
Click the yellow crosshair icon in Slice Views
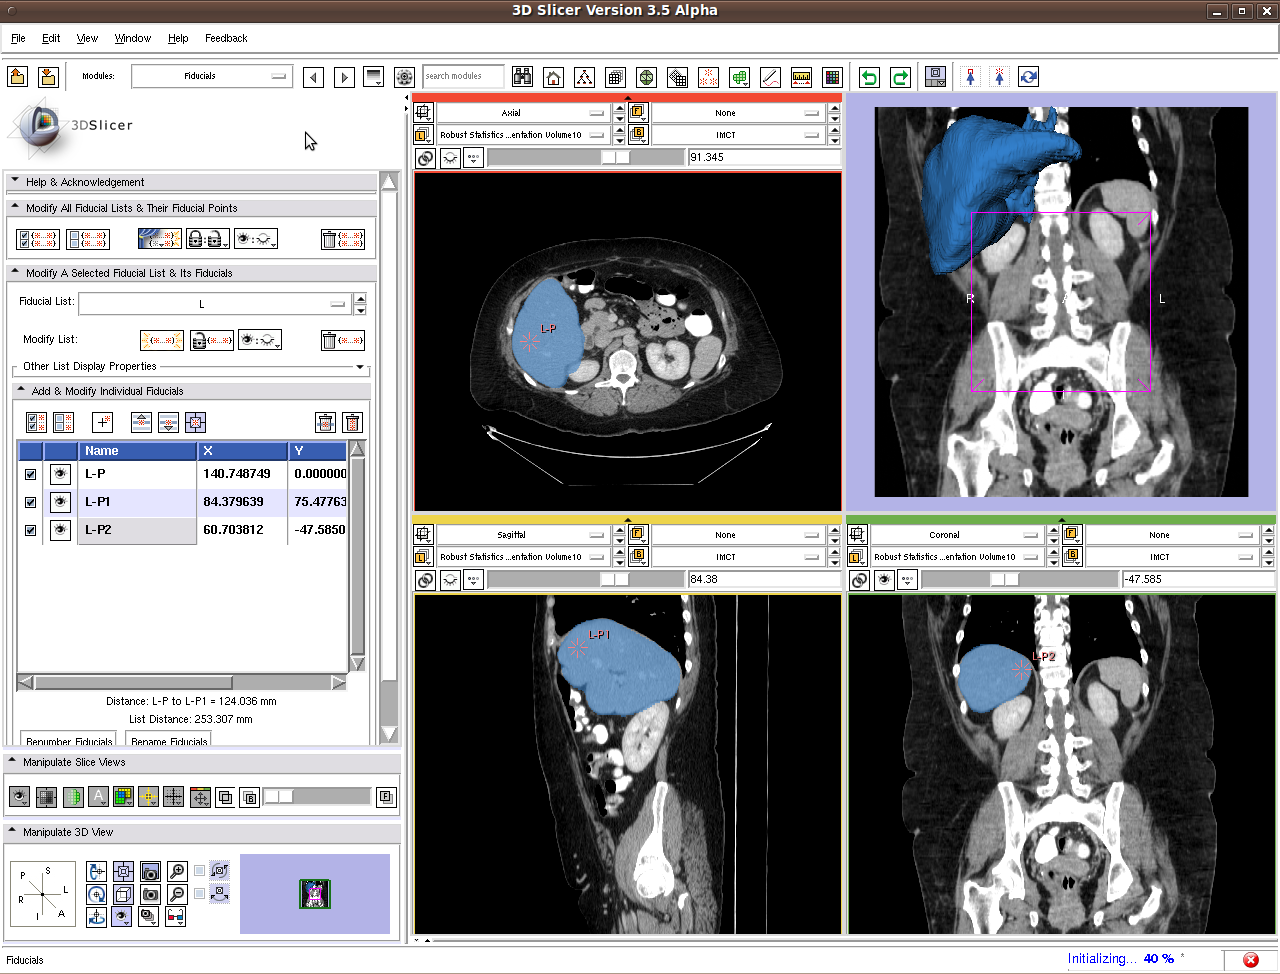148,797
